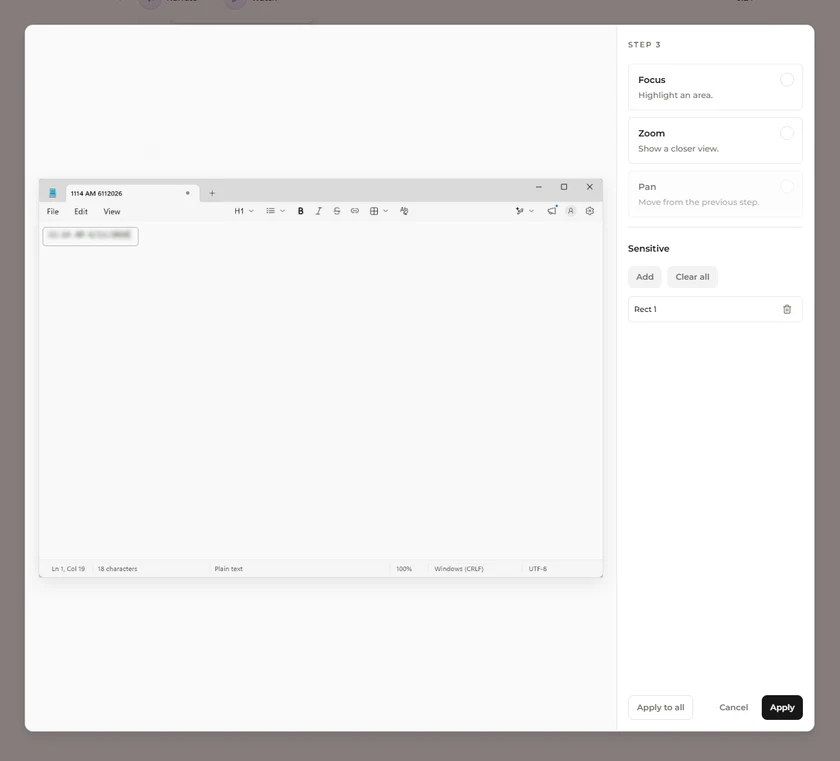
Task: Click the Apply to all button
Action: pyautogui.click(x=660, y=707)
